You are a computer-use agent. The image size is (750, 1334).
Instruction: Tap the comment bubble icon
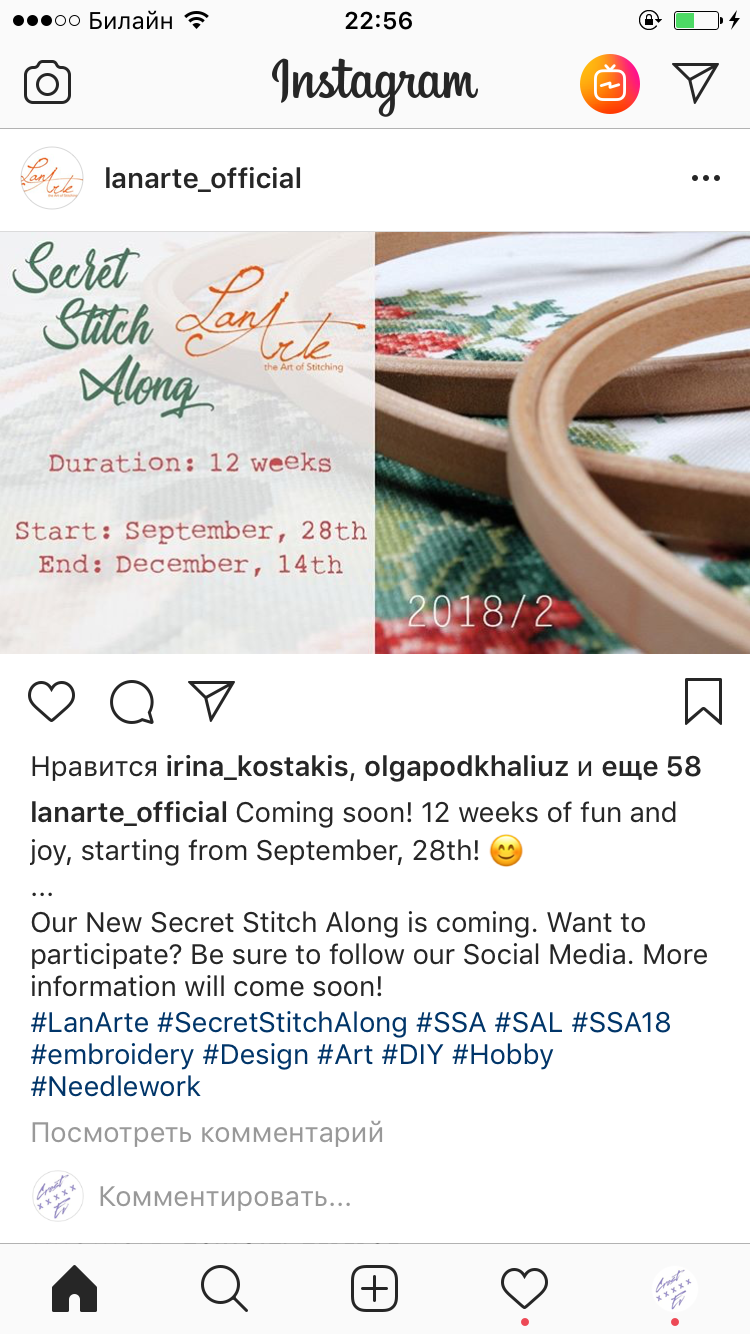132,701
